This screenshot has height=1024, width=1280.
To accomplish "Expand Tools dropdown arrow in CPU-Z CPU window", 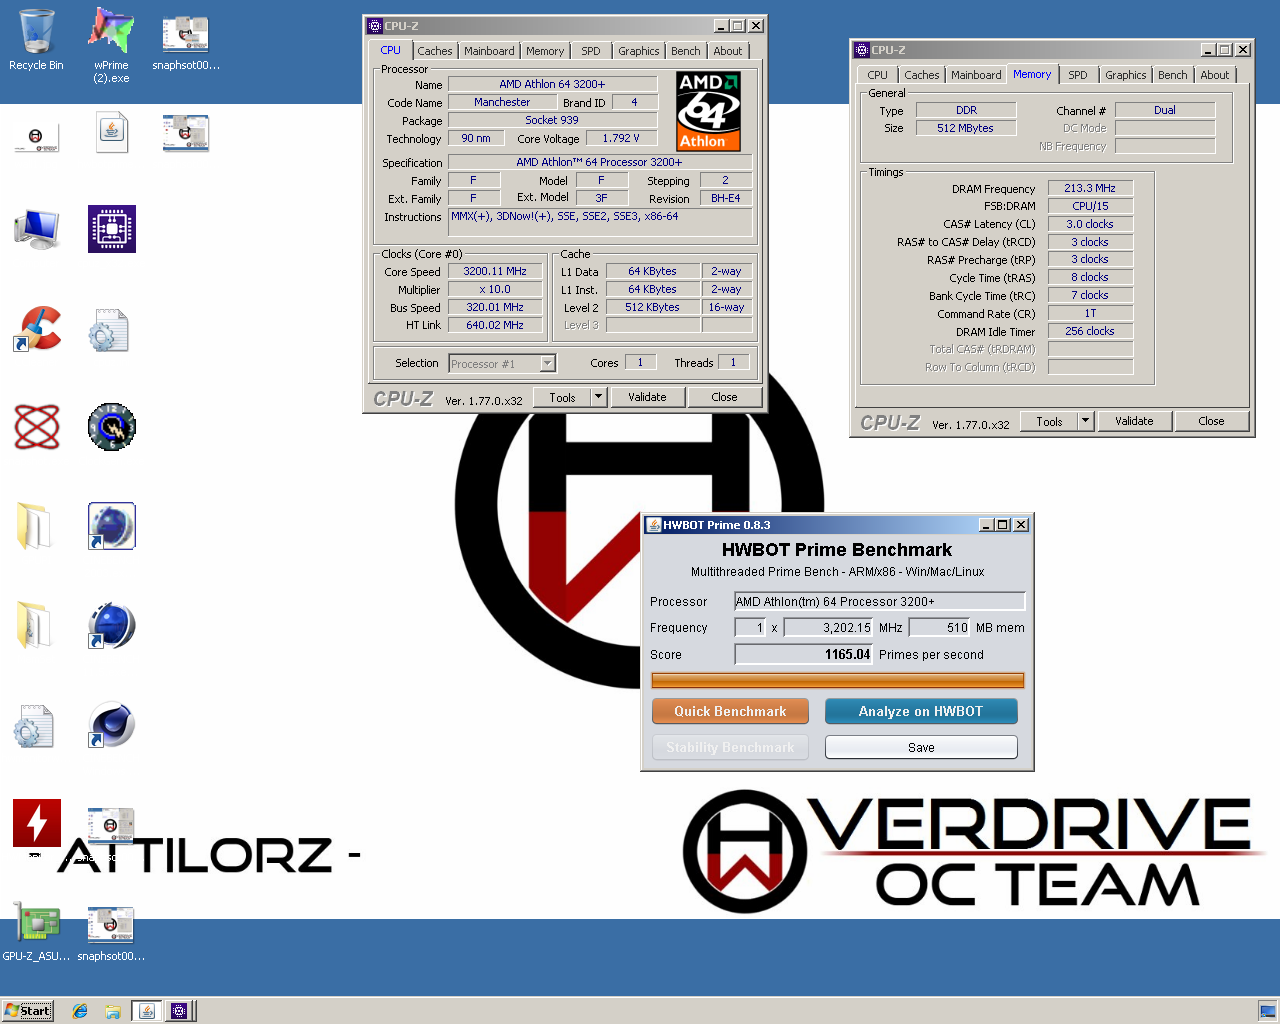I will 598,397.
